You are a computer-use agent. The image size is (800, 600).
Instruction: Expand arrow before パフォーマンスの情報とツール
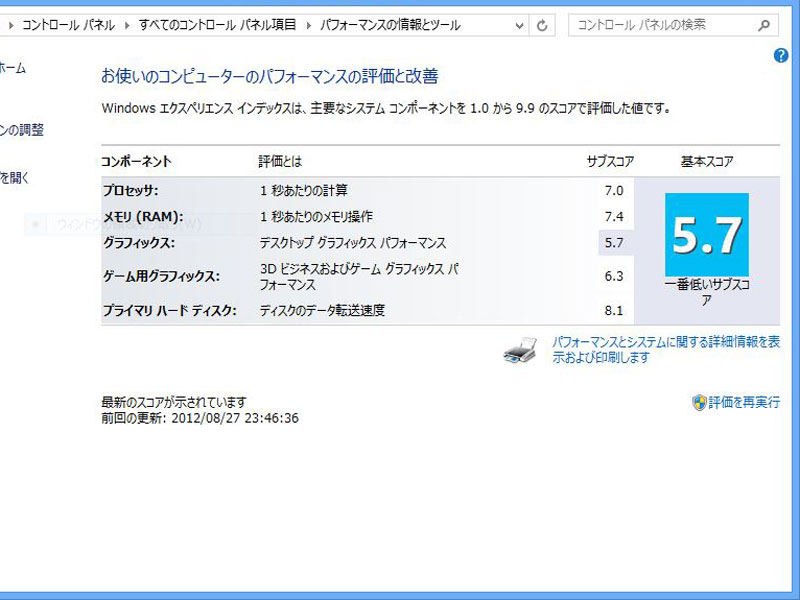coord(309,25)
